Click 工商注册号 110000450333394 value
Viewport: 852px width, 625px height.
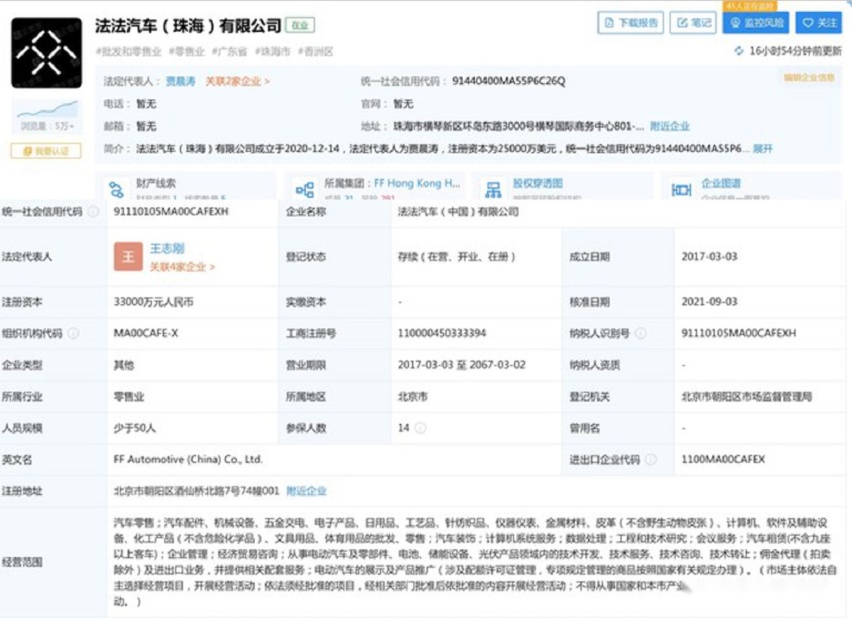(442, 333)
